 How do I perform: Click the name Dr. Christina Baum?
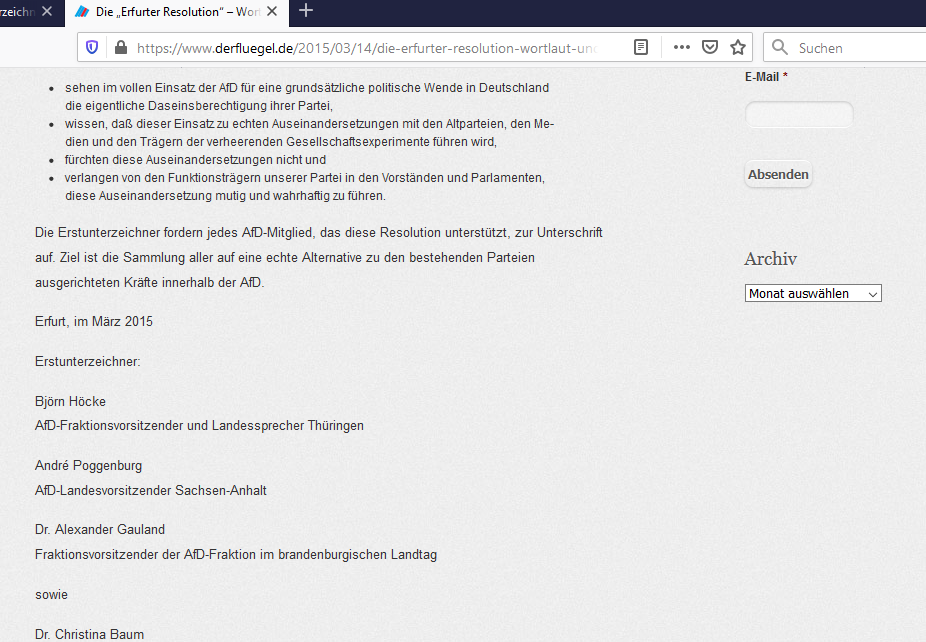pyautogui.click(x=89, y=634)
